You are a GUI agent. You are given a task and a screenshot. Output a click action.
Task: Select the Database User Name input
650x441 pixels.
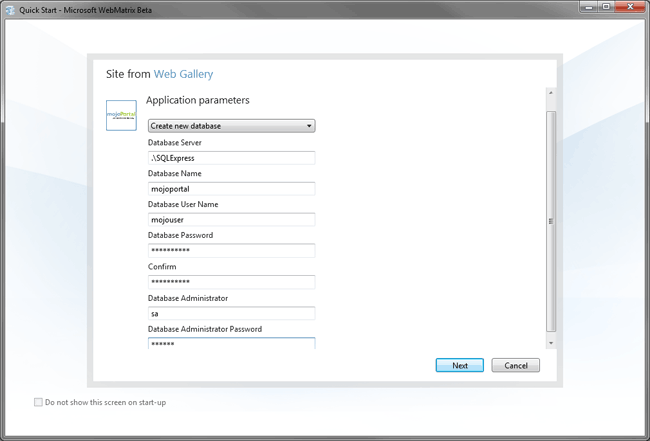231,220
